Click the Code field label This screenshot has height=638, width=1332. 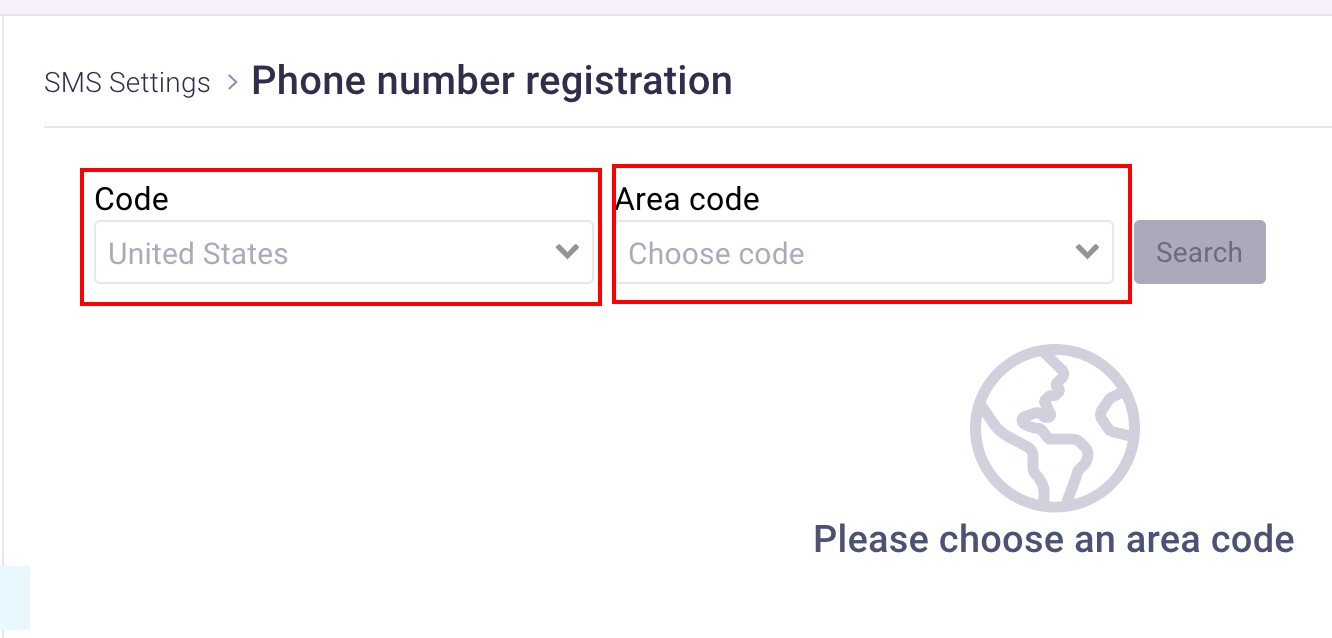tap(131, 199)
